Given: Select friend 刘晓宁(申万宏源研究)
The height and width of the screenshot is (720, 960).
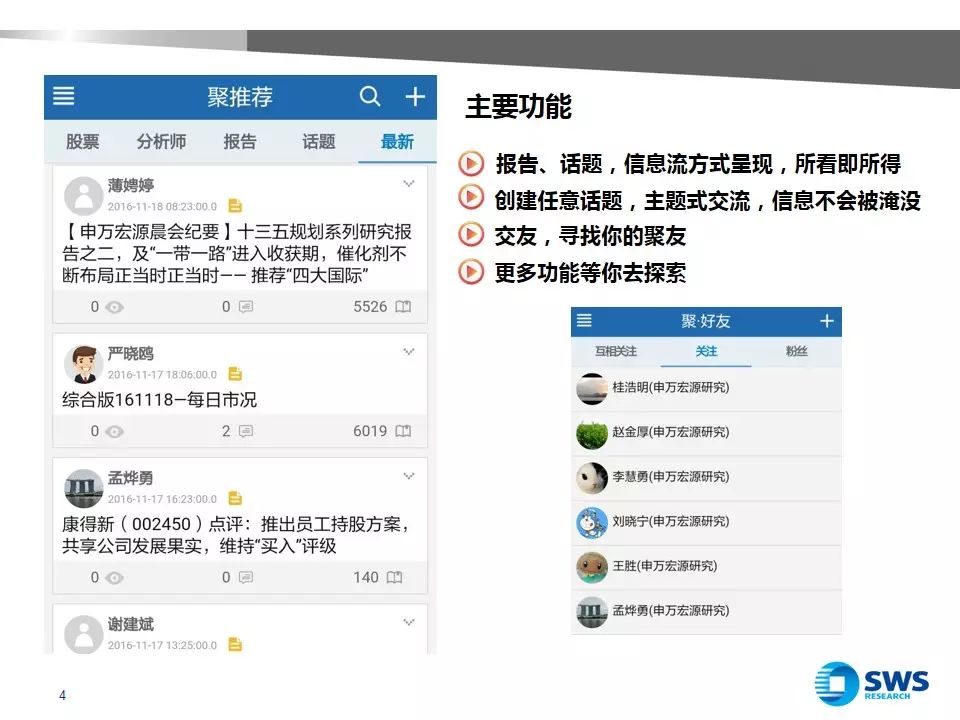Looking at the screenshot, I should (706, 522).
